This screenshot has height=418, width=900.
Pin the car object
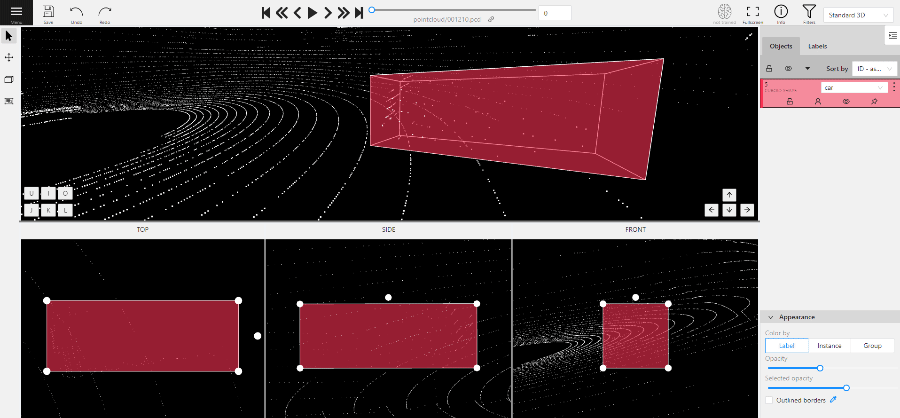pos(874,102)
